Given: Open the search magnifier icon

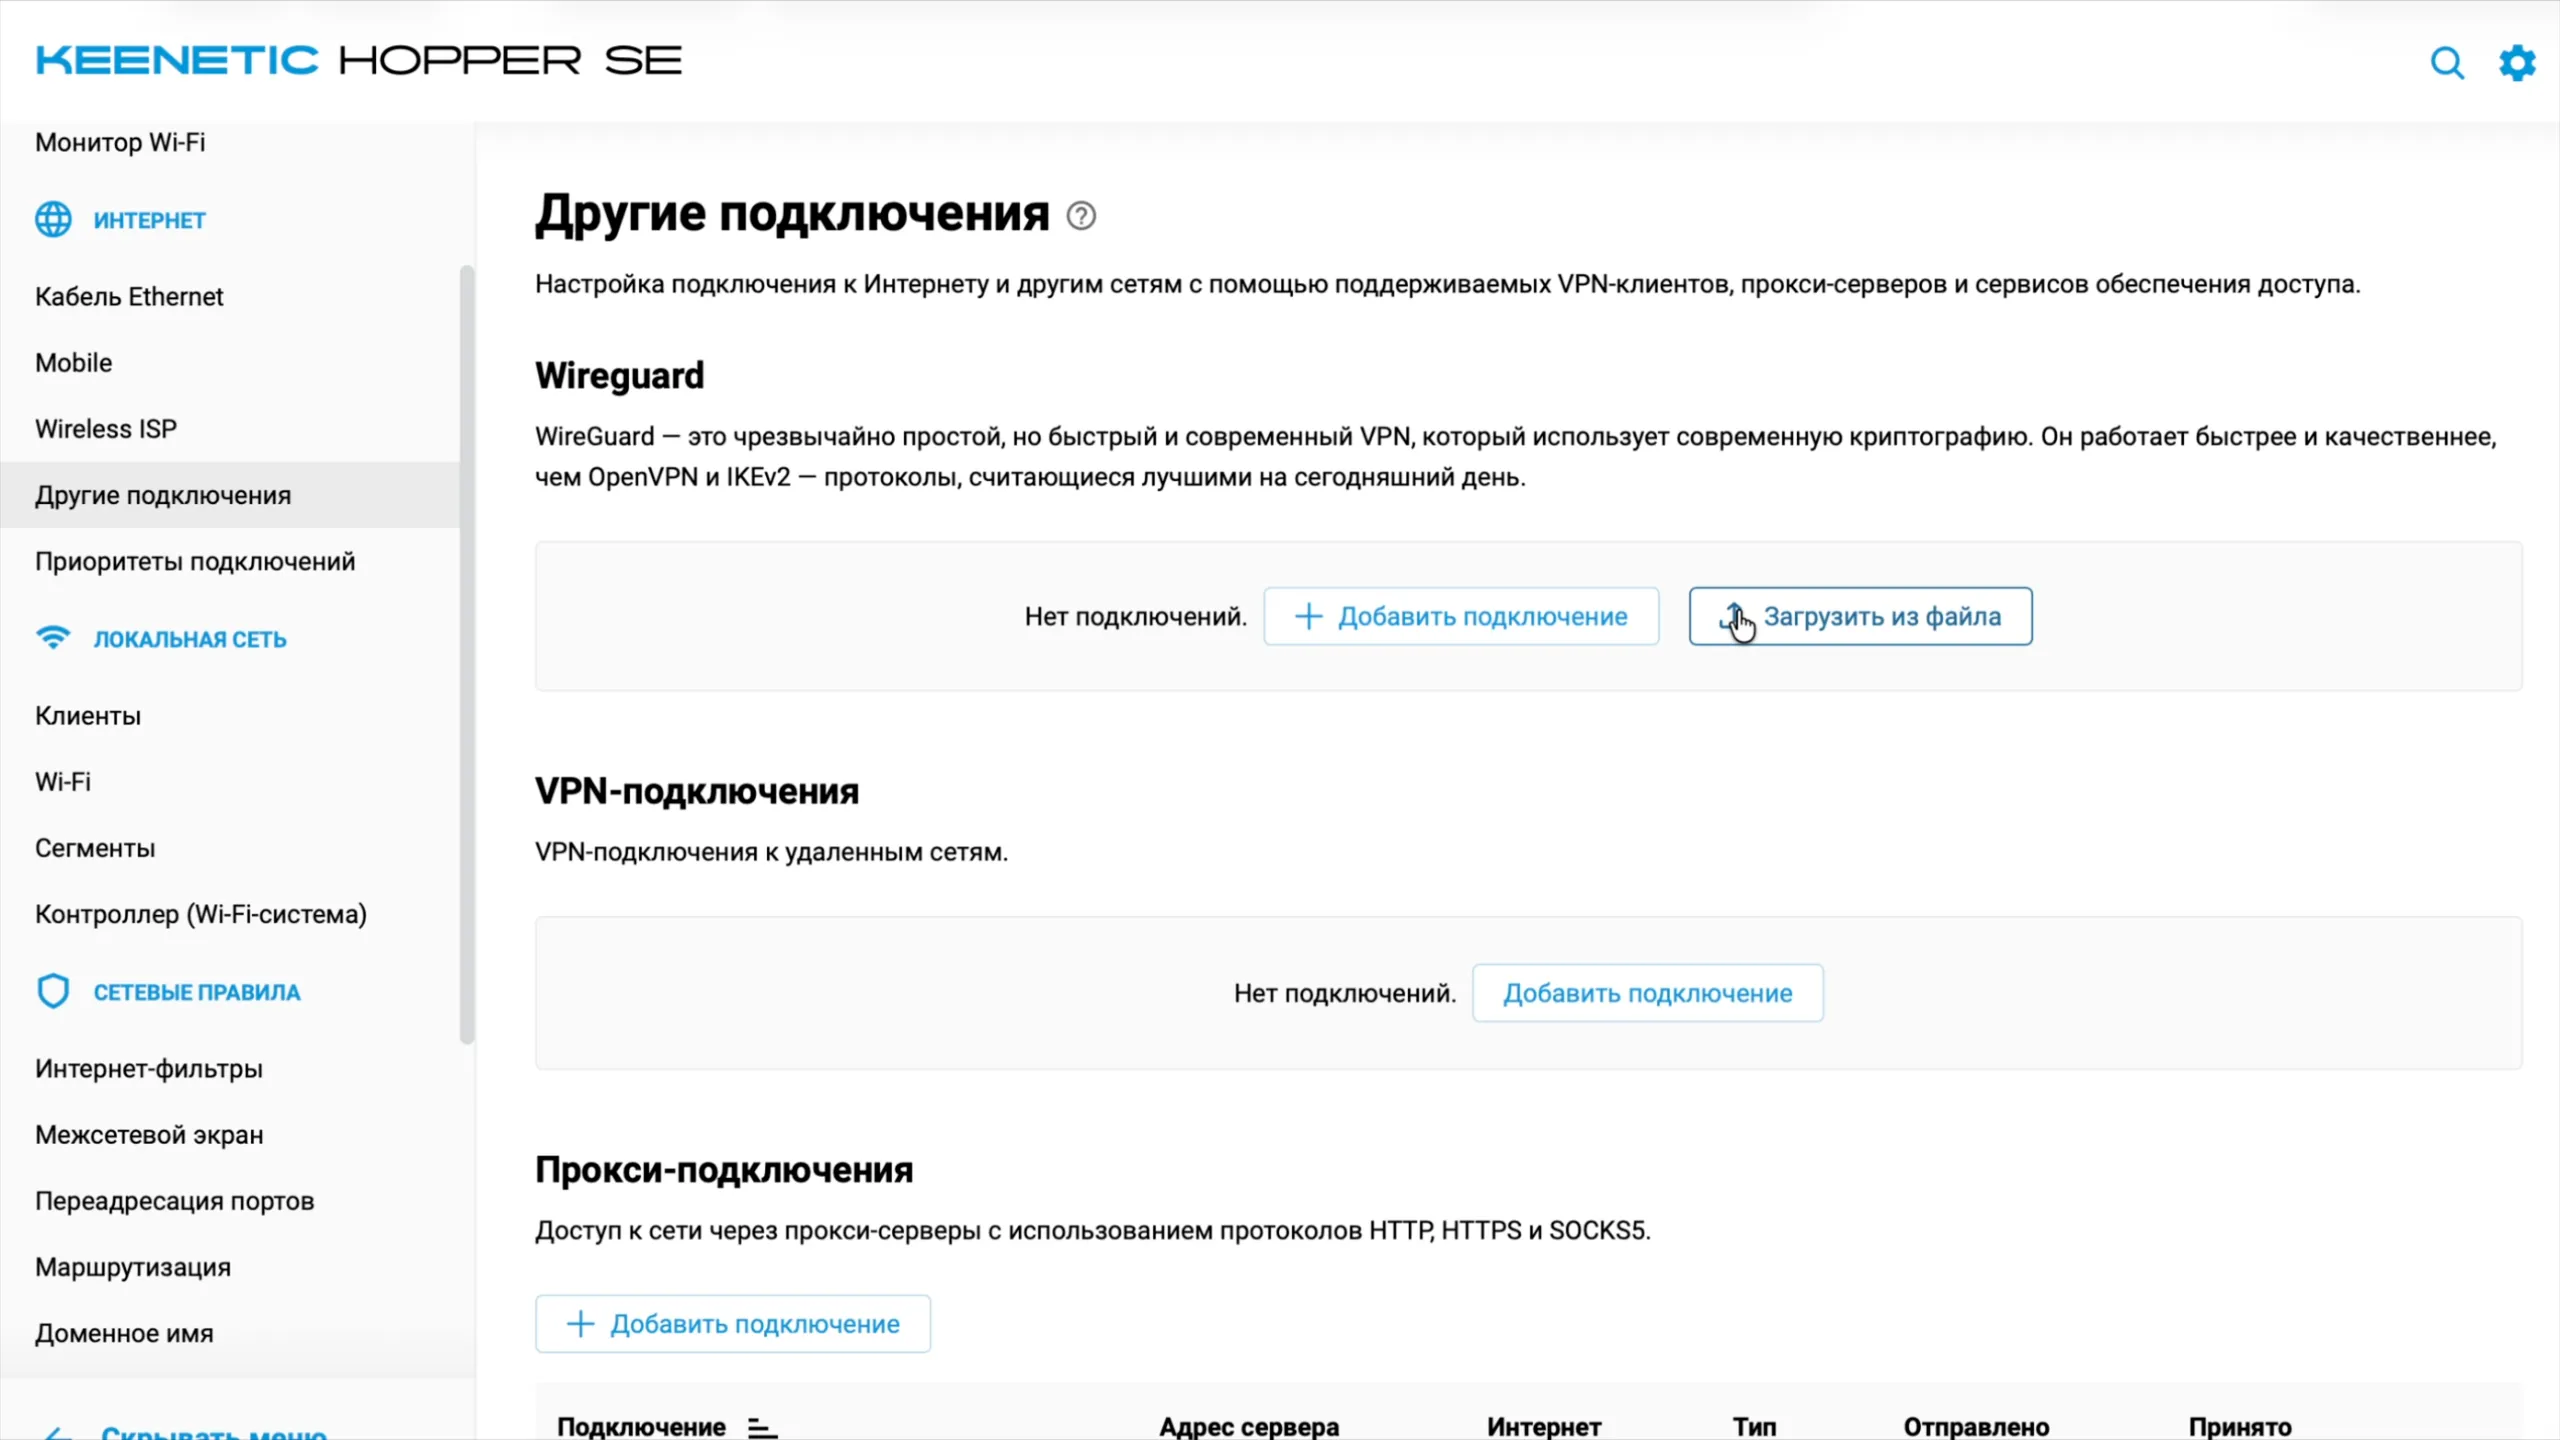Looking at the screenshot, I should pos(2447,62).
